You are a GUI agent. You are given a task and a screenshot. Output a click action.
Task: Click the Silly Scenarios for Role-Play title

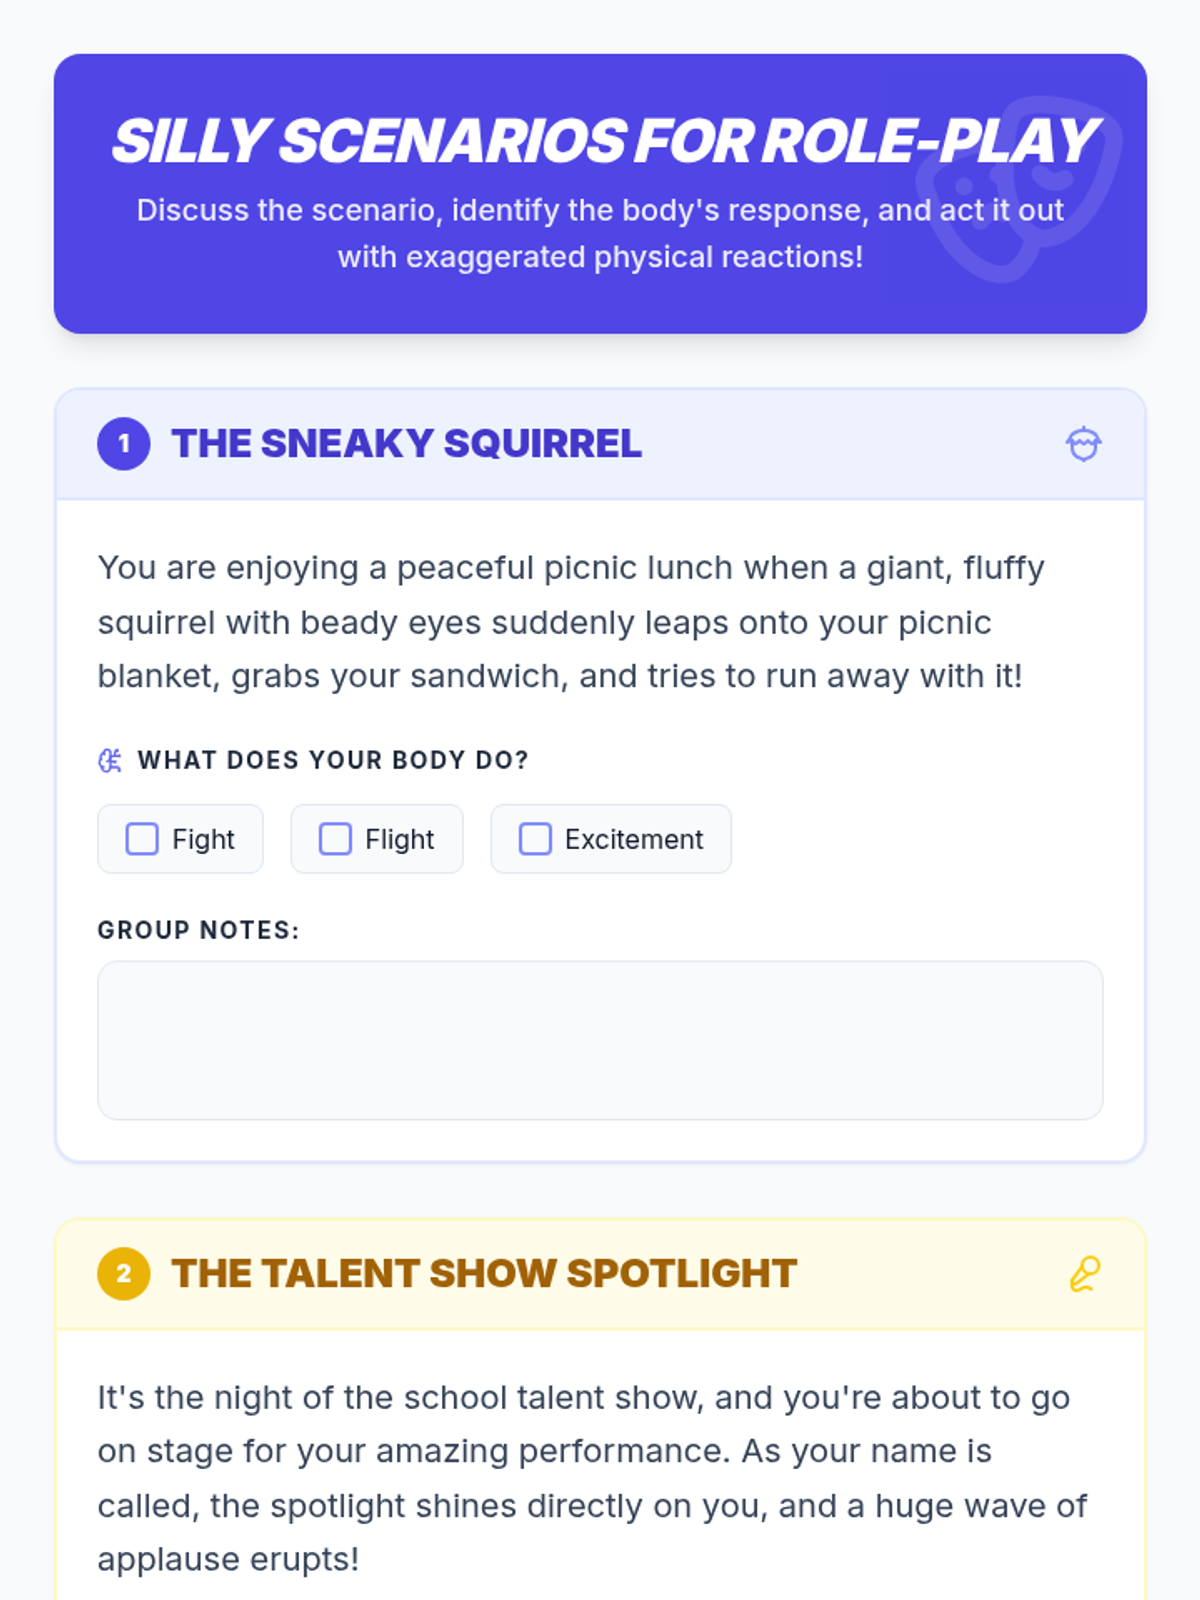pos(604,141)
